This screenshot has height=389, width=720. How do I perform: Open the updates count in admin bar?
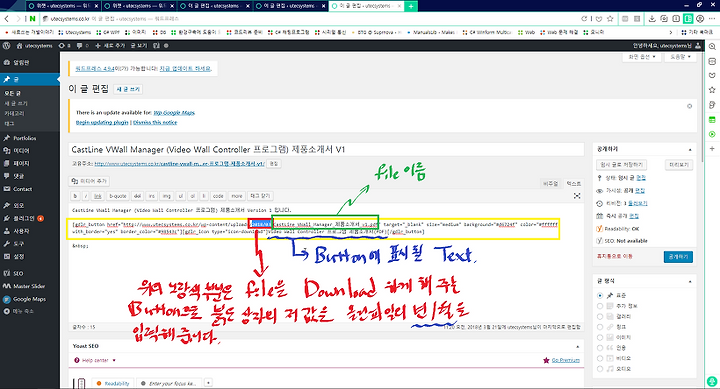64,46
